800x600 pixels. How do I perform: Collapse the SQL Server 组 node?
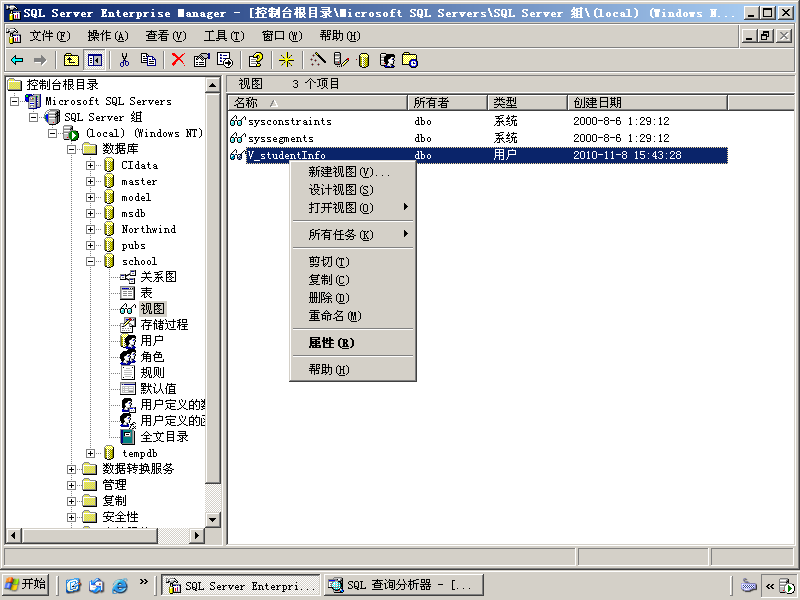coord(34,117)
